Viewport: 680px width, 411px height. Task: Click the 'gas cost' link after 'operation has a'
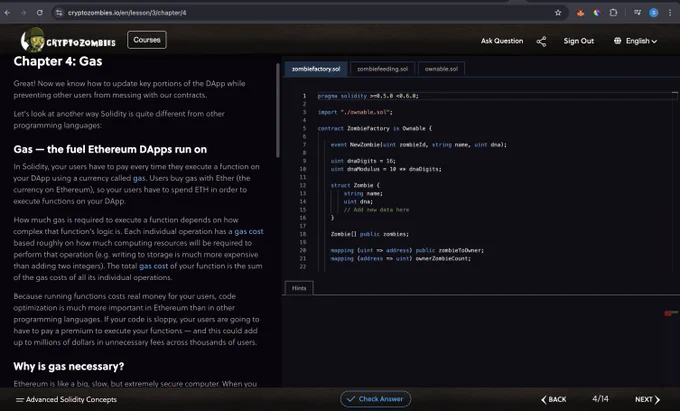(249, 232)
